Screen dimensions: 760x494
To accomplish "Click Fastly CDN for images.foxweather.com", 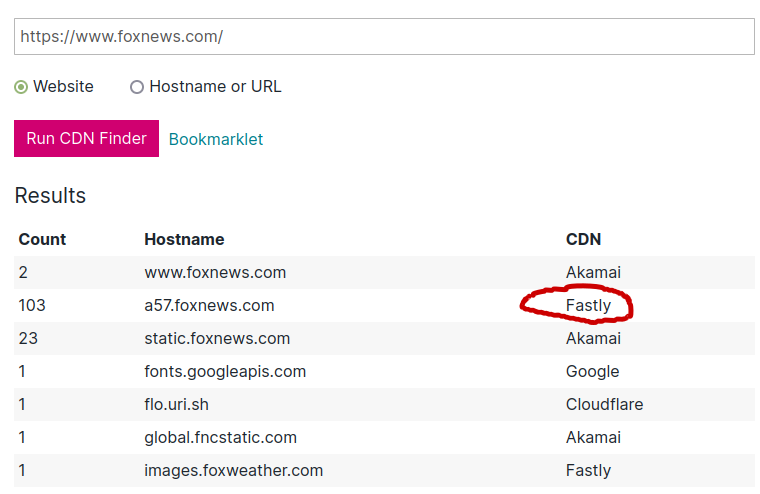I will 588,470.
